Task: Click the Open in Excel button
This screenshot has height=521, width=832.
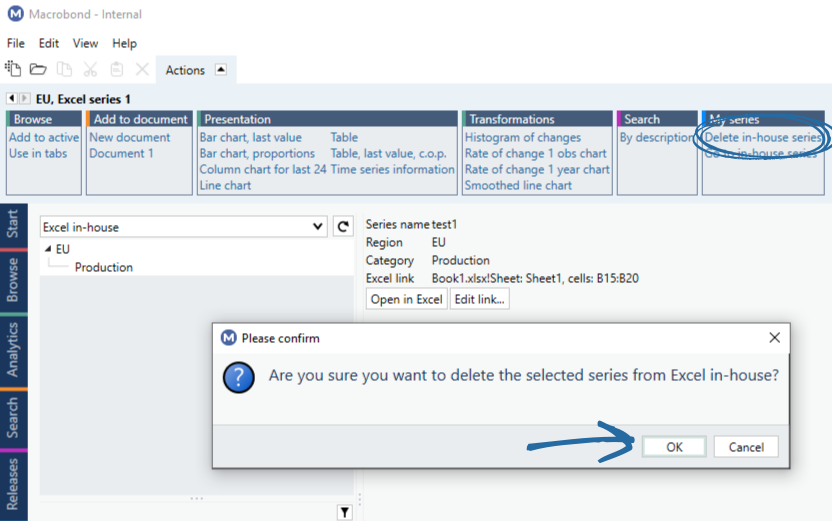Action: (x=406, y=299)
